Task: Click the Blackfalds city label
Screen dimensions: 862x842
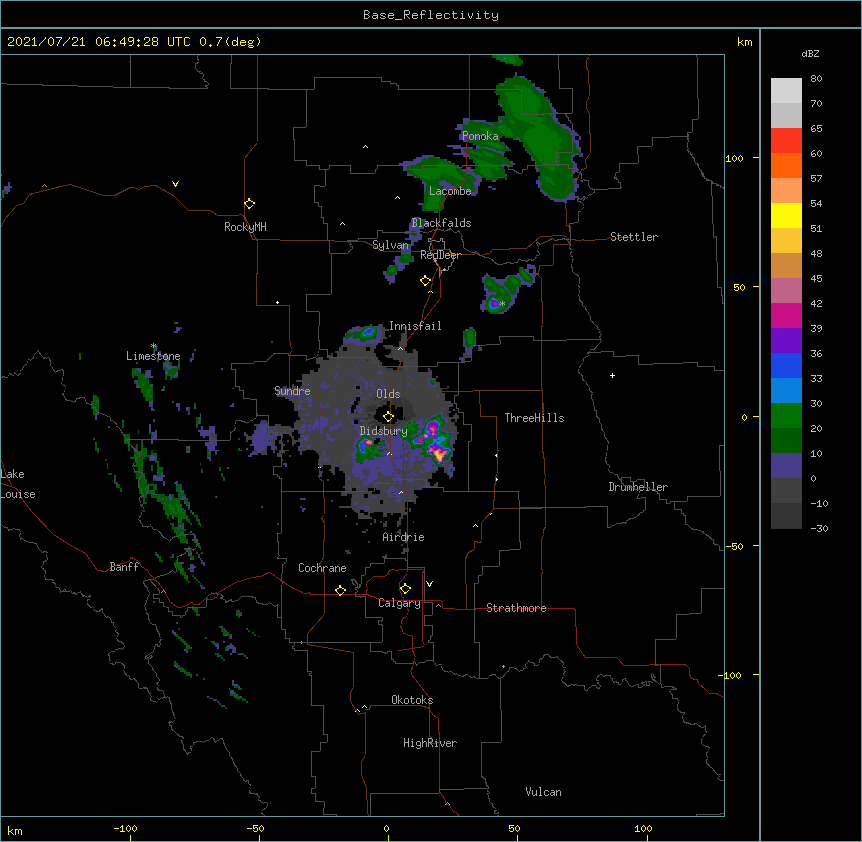Action: pyautogui.click(x=441, y=223)
